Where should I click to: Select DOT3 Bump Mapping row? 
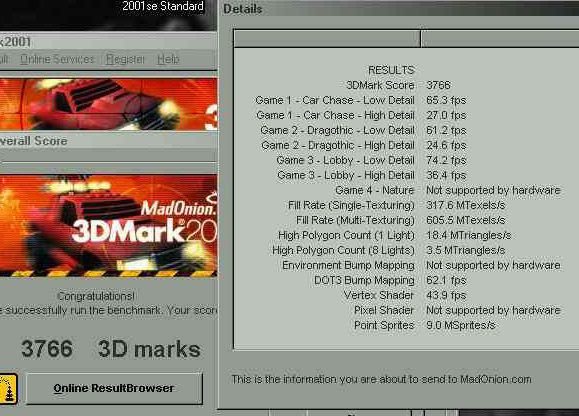coord(390,280)
